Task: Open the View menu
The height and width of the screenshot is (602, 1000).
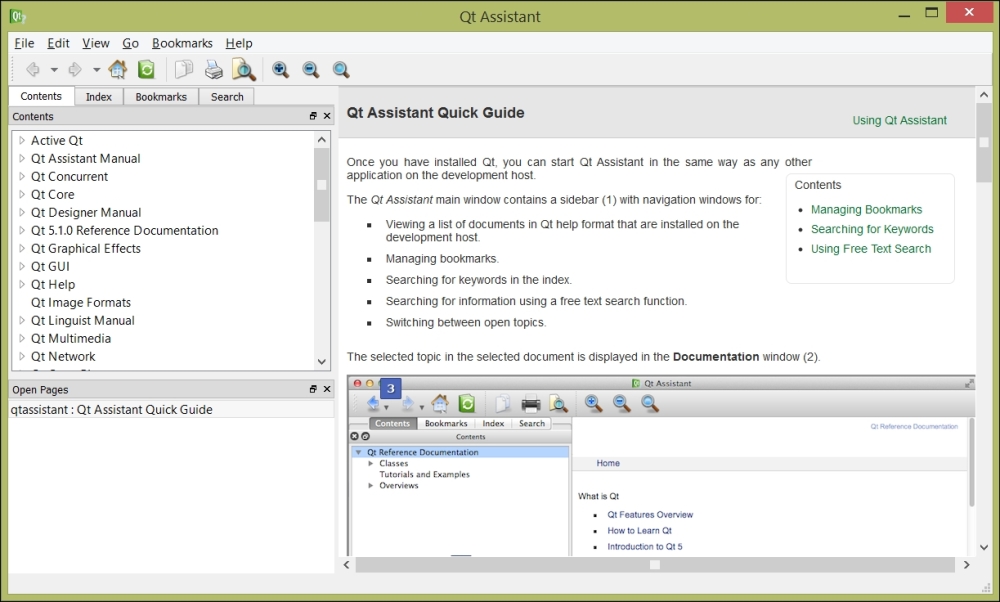Action: [x=96, y=43]
